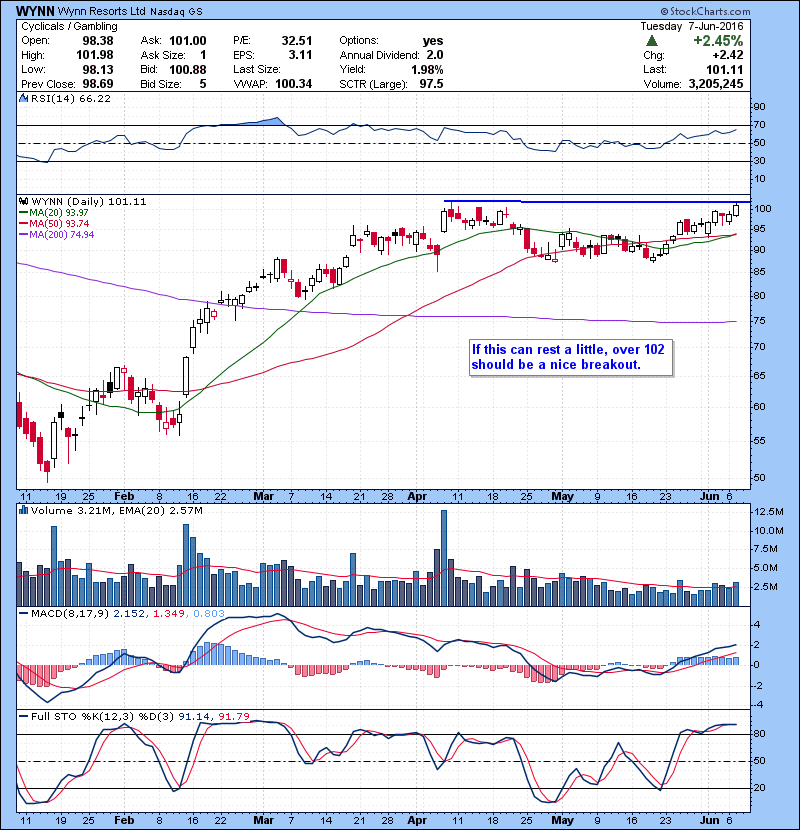
Task: Click the EPS value 3.11
Action: [x=300, y=55]
